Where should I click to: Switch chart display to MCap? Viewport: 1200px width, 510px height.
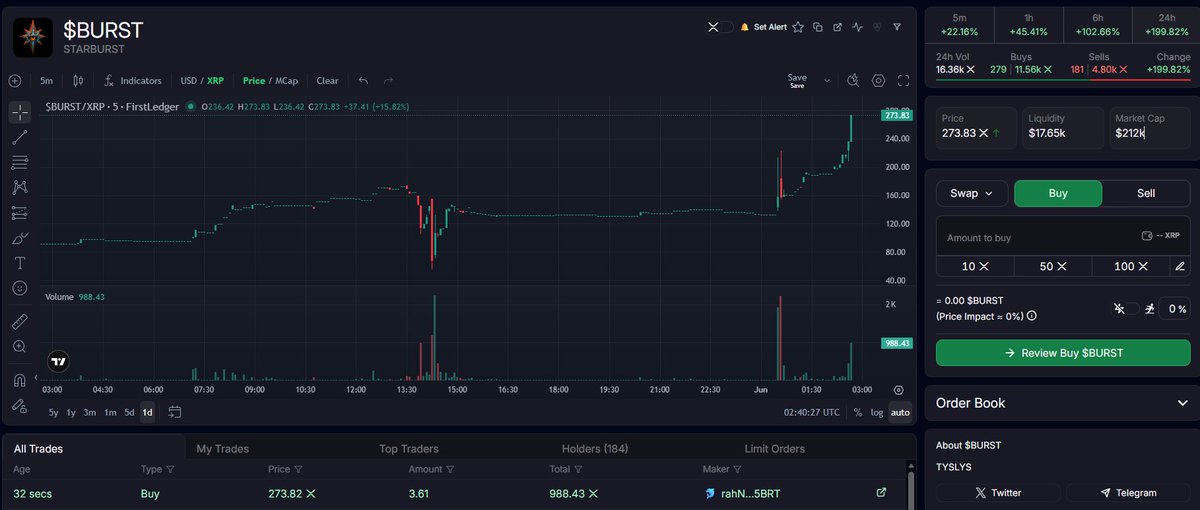coord(286,81)
